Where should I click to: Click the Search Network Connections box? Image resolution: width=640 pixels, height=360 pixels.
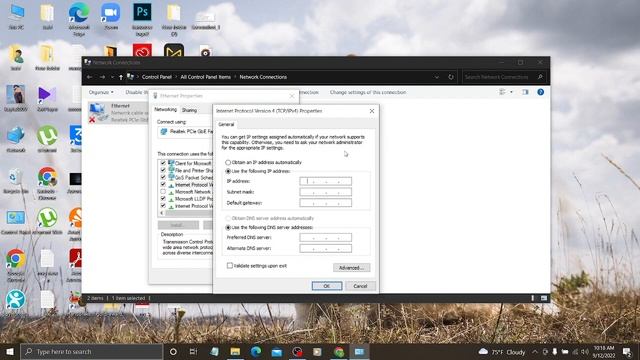click(504, 77)
